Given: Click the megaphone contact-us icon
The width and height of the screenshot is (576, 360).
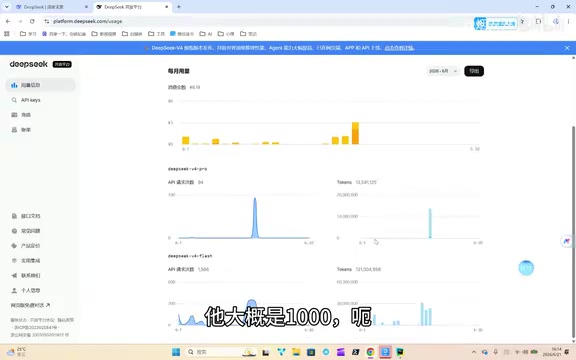Looking at the screenshot, I should coord(14,276).
